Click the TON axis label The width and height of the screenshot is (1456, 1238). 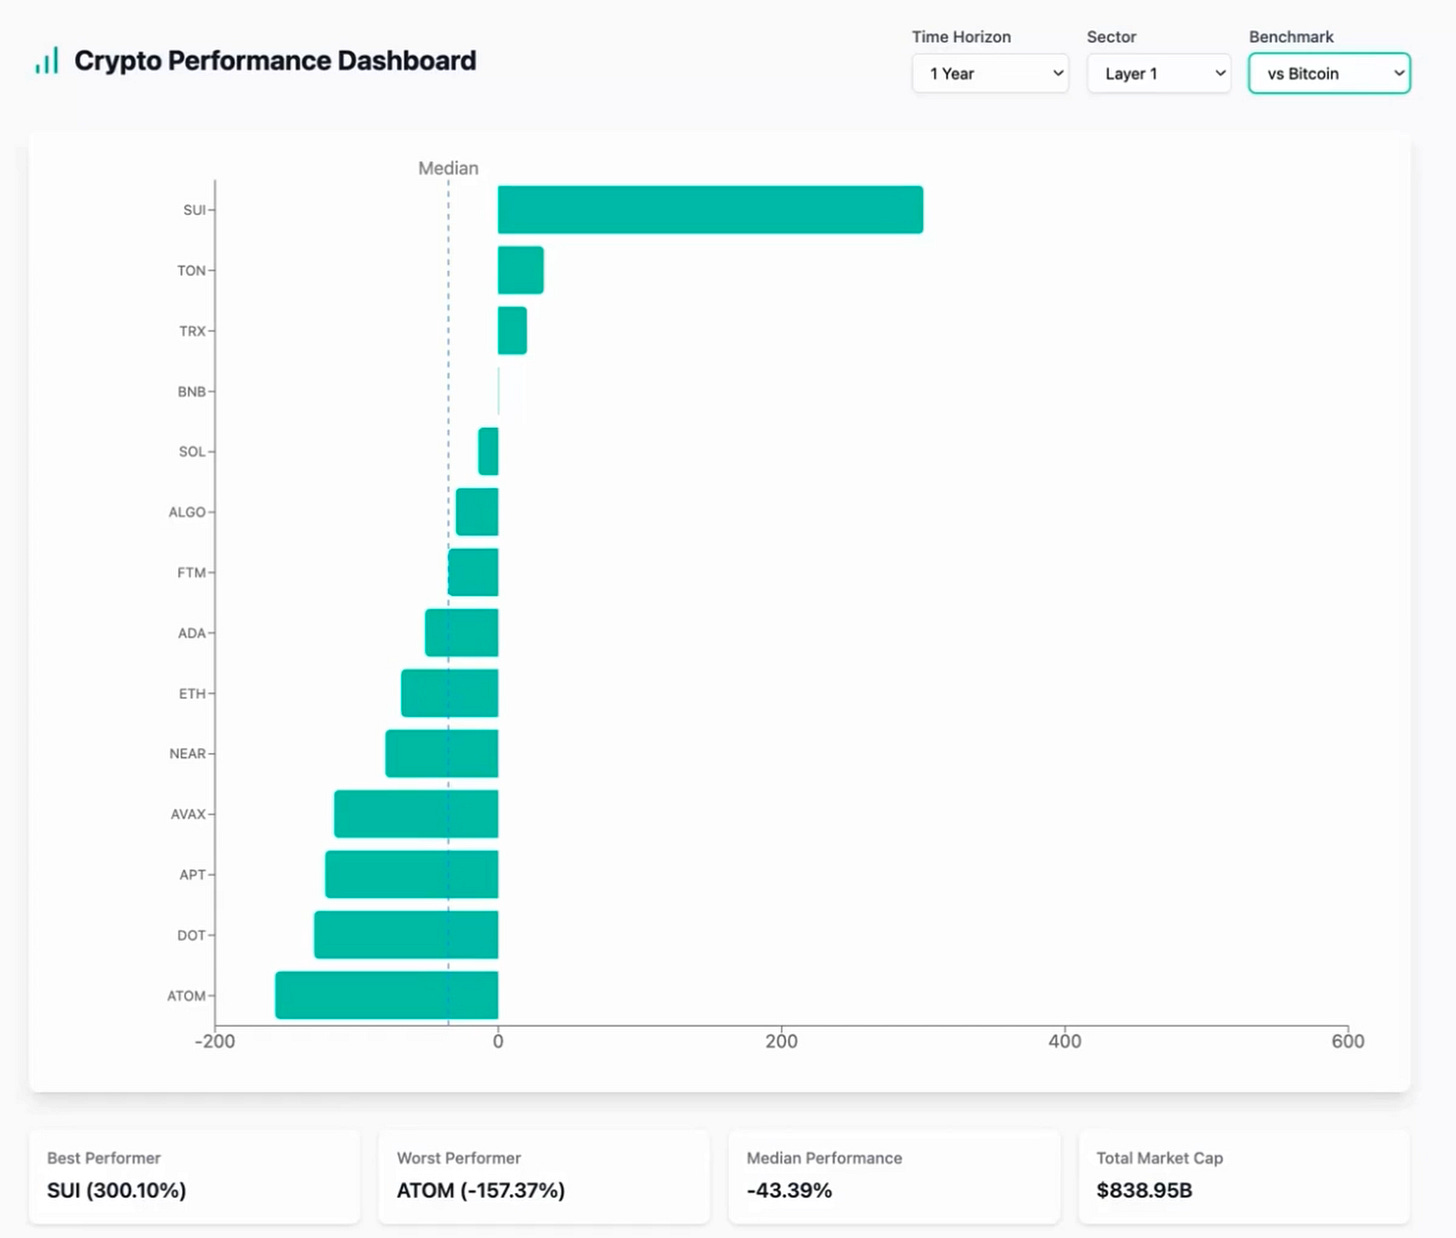(x=191, y=270)
